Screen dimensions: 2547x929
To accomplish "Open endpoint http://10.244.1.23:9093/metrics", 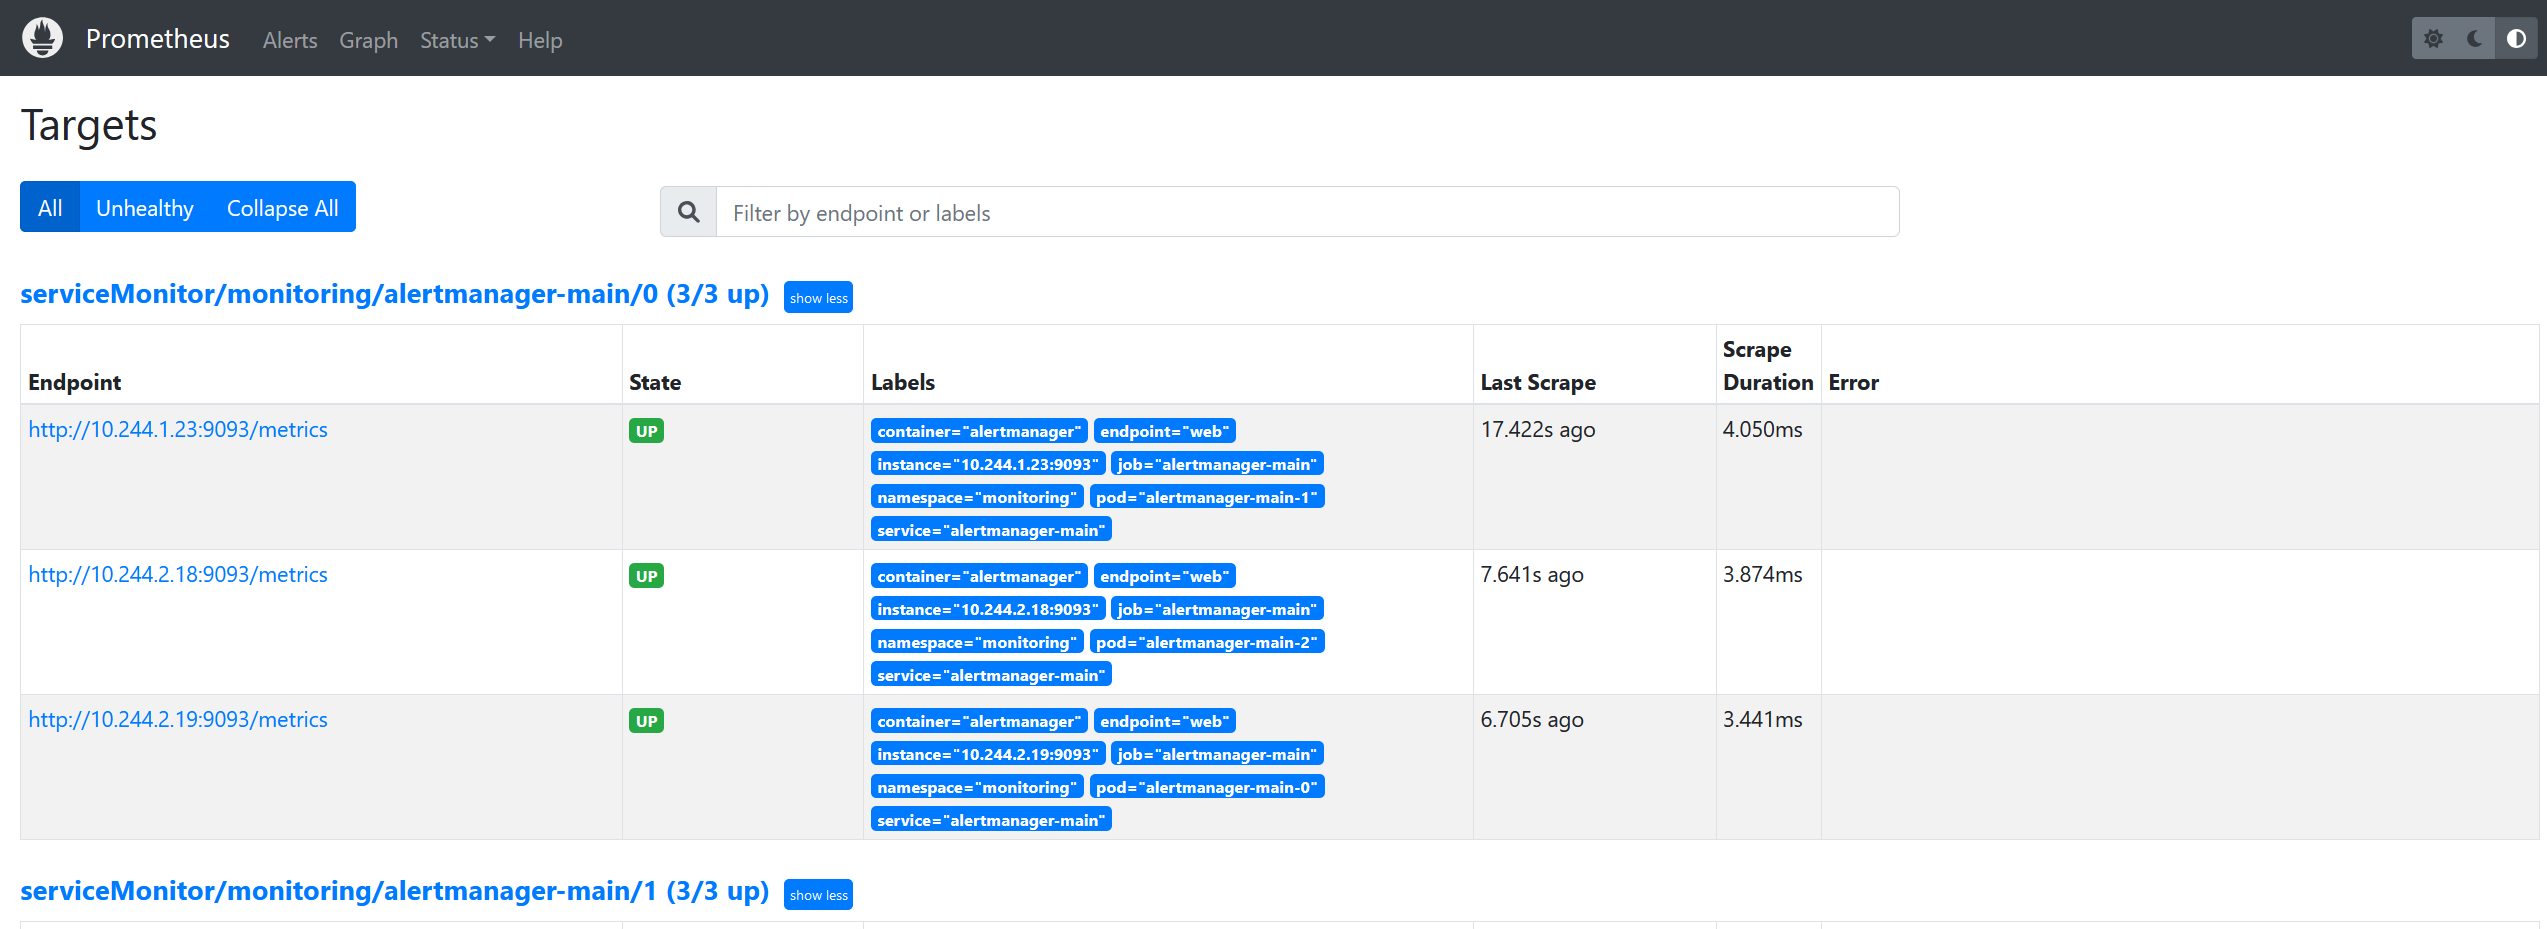I will click(x=178, y=430).
